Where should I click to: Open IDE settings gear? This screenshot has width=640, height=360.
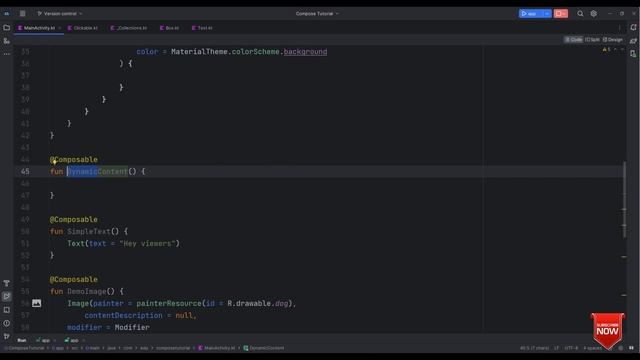tap(593, 13)
